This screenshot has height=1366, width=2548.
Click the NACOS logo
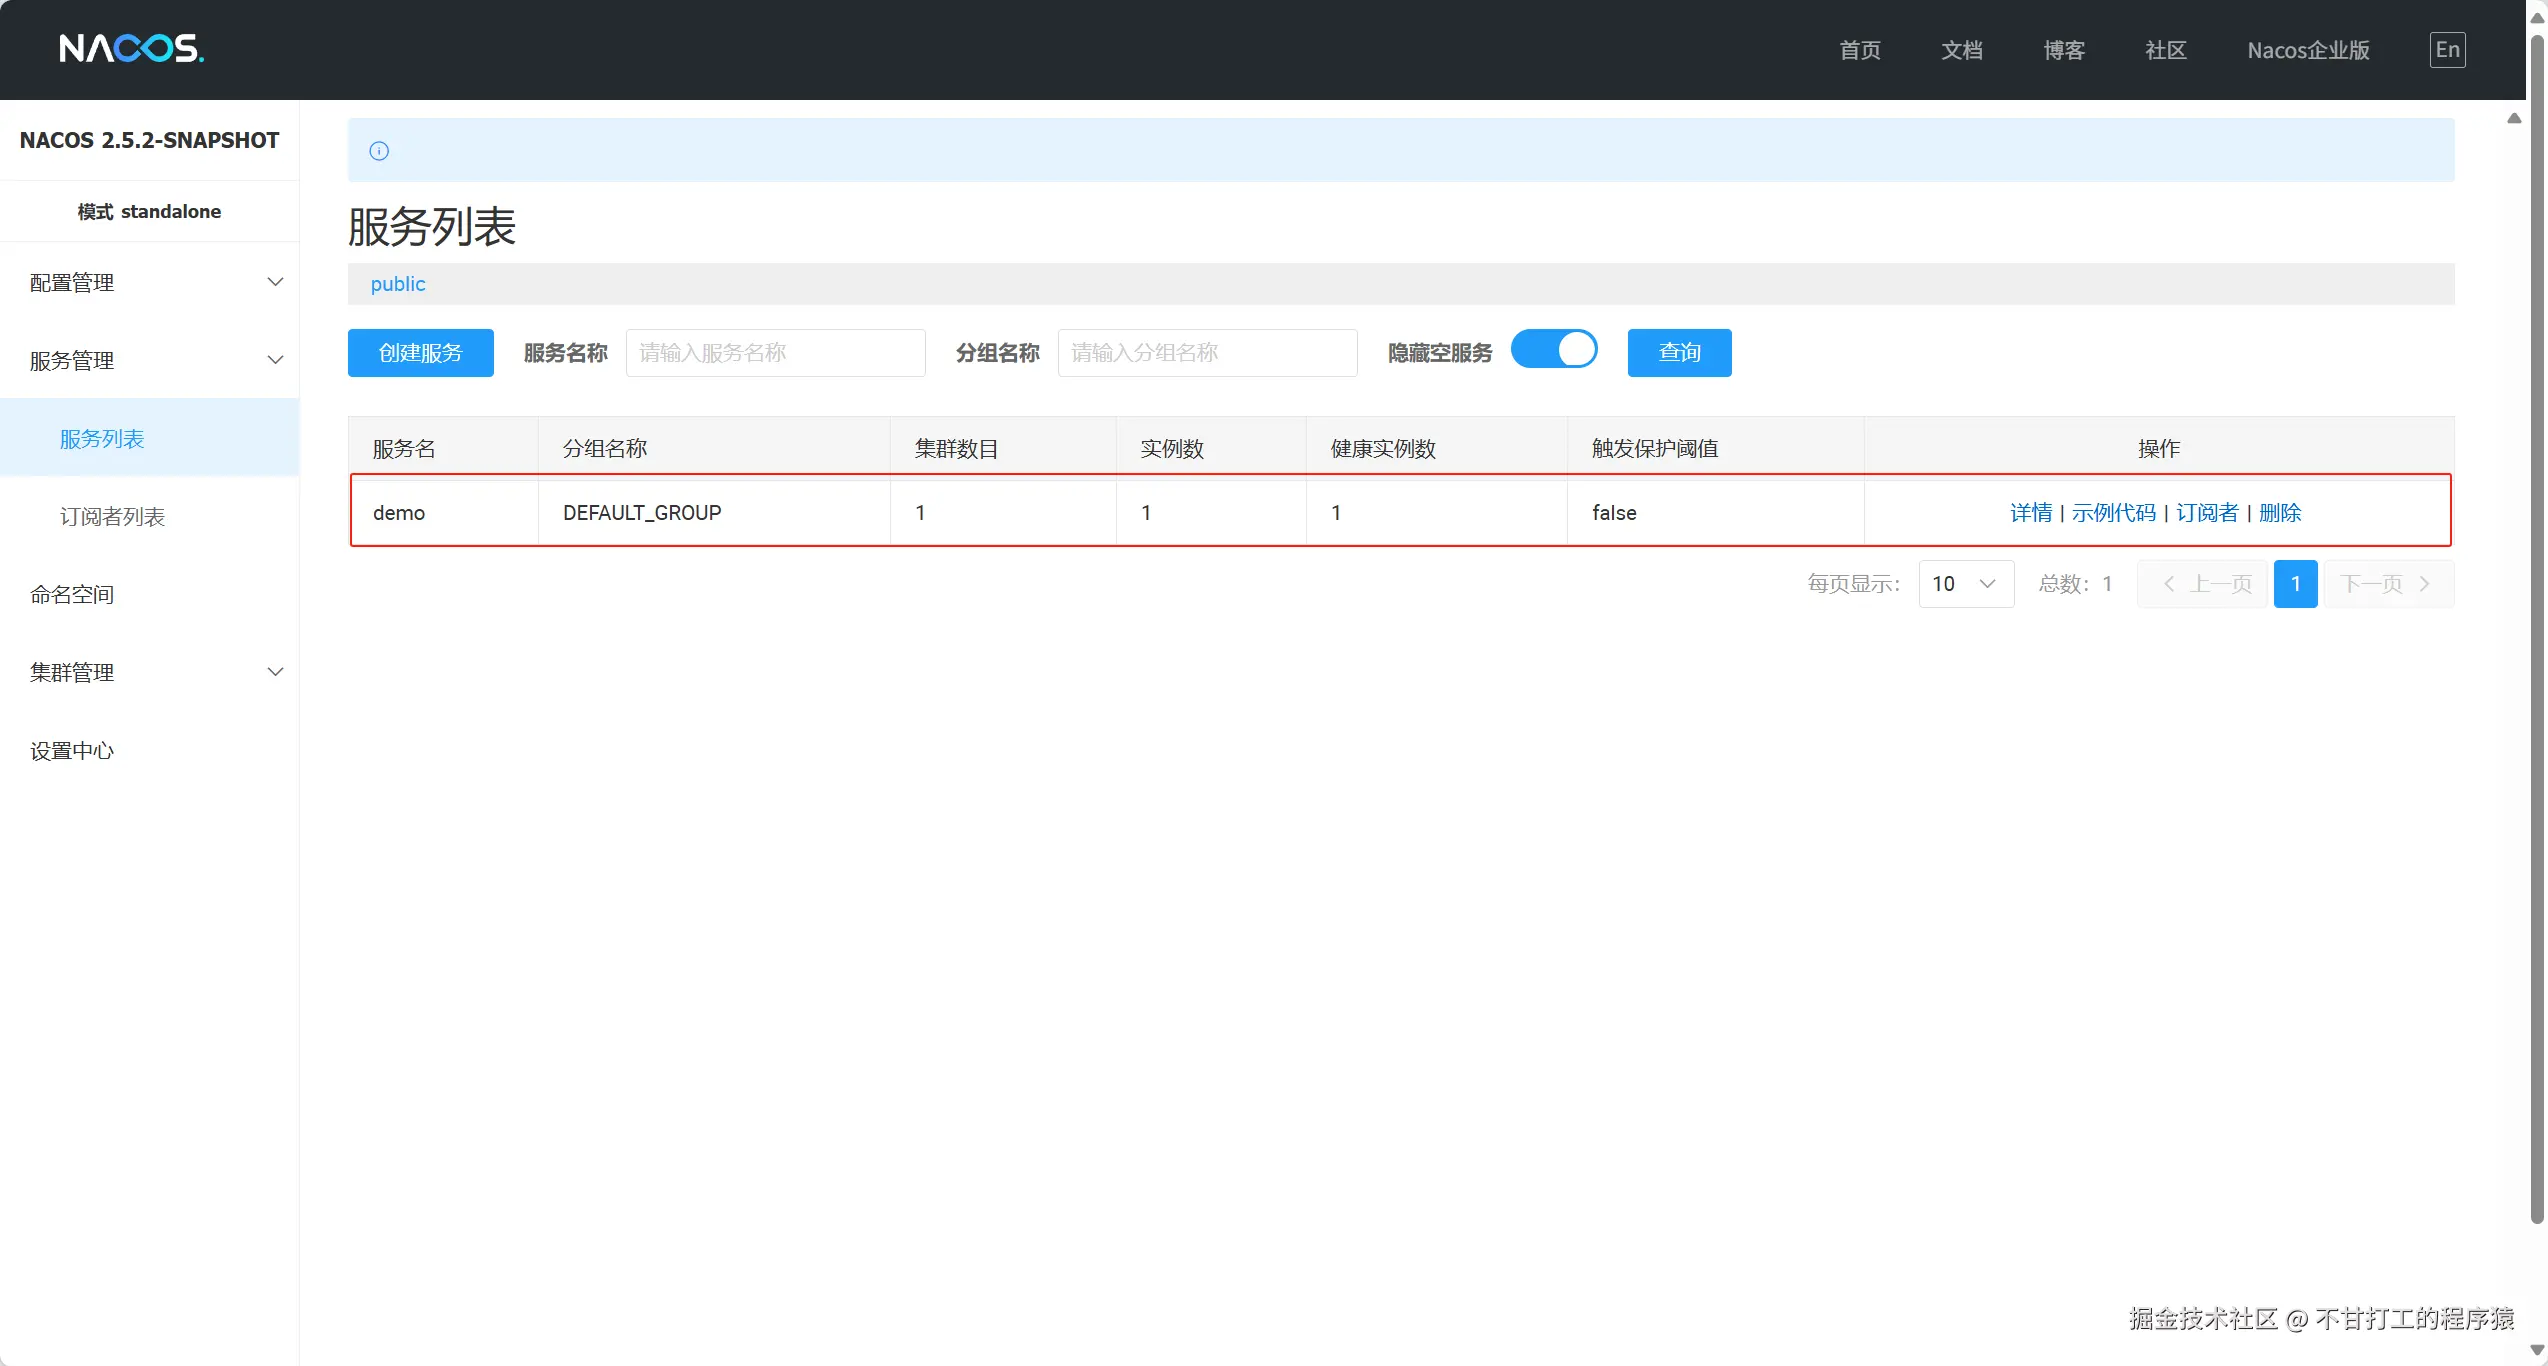(131, 48)
